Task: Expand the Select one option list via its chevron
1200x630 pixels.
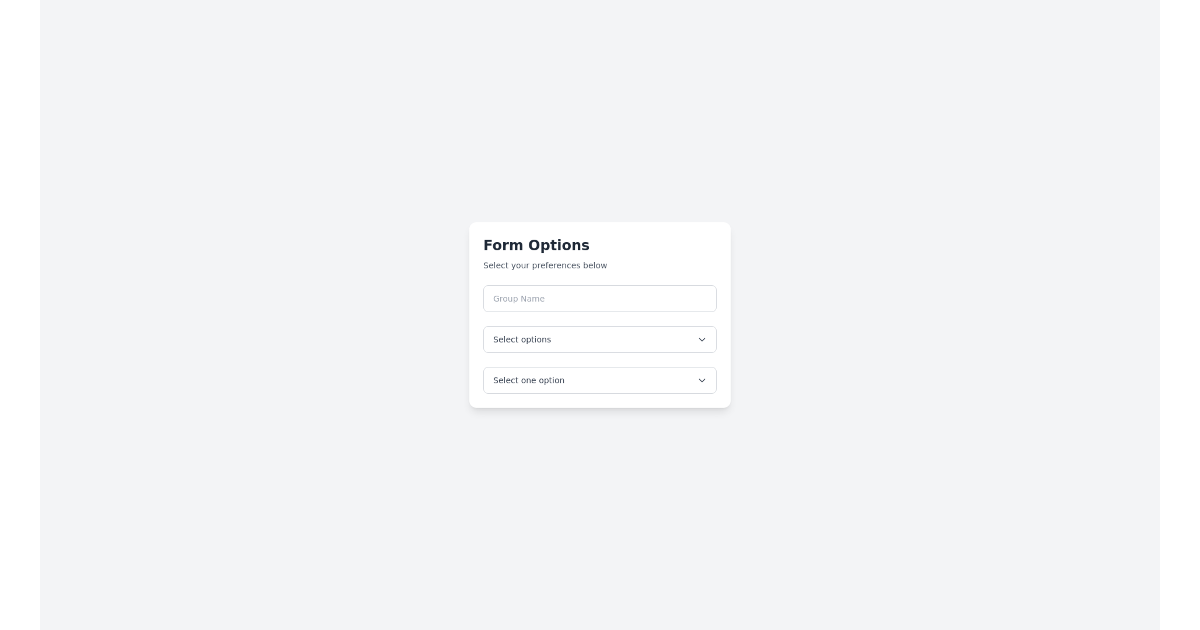Action: [x=702, y=380]
